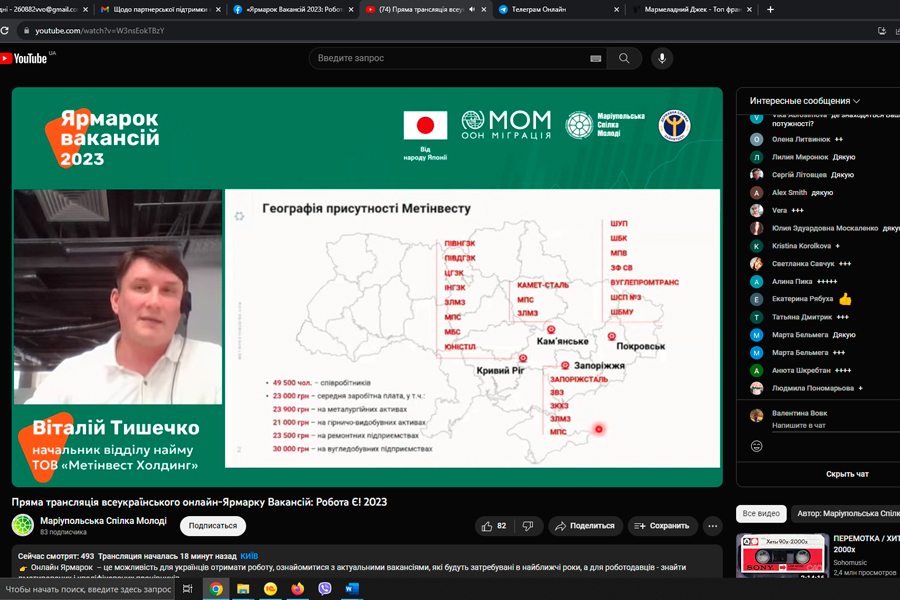
Task: Open Viber from the taskbar
Action: (324, 589)
